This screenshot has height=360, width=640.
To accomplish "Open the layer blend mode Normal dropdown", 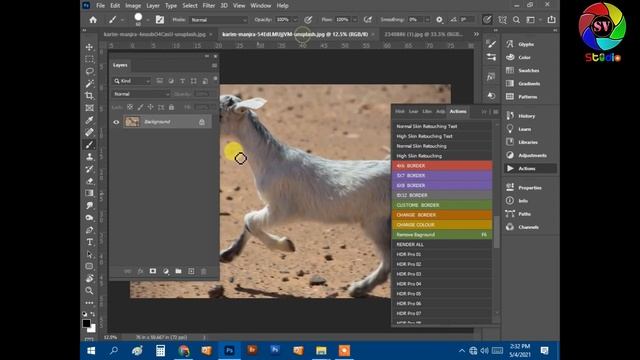I will [141, 94].
